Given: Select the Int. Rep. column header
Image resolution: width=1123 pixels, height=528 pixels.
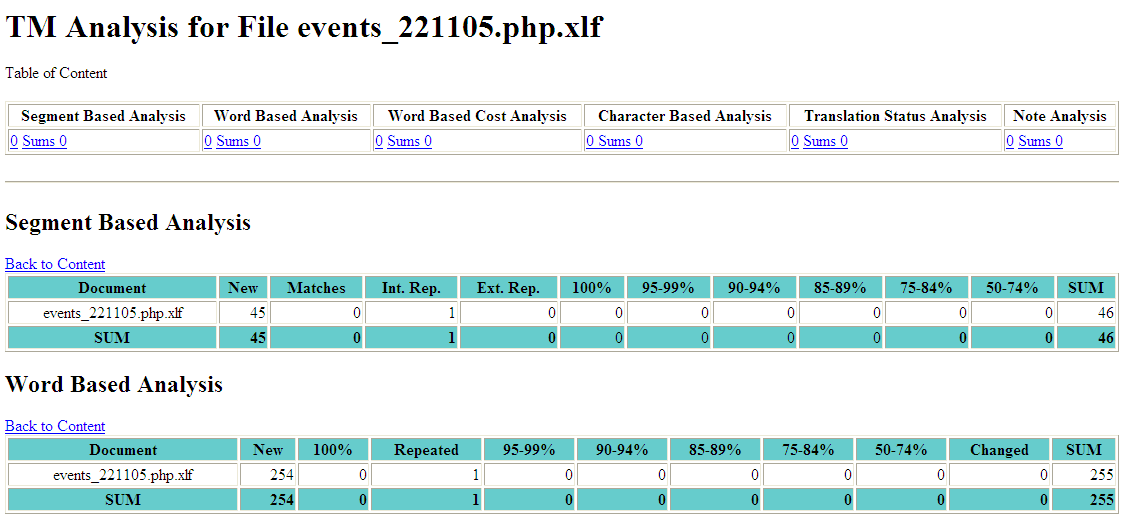Looking at the screenshot, I should [x=411, y=288].
